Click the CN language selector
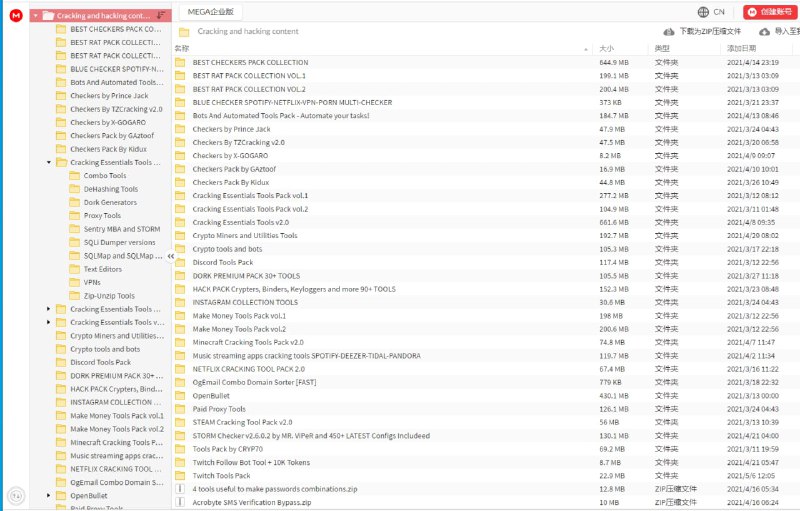This screenshot has width=800, height=511. [719, 12]
